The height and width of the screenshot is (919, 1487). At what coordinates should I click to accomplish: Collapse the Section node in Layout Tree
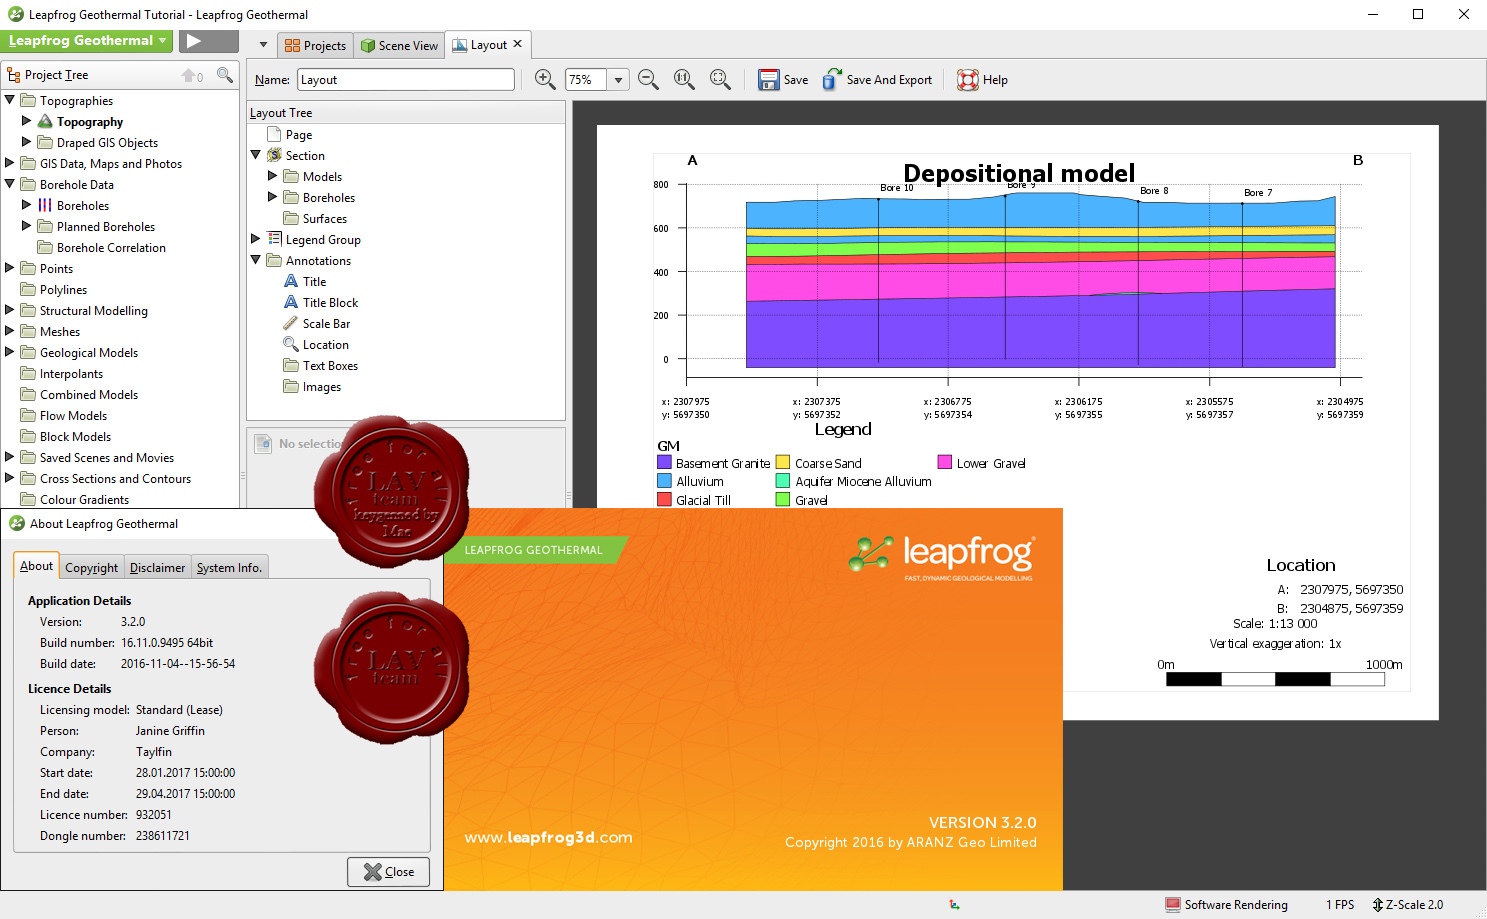tap(256, 155)
